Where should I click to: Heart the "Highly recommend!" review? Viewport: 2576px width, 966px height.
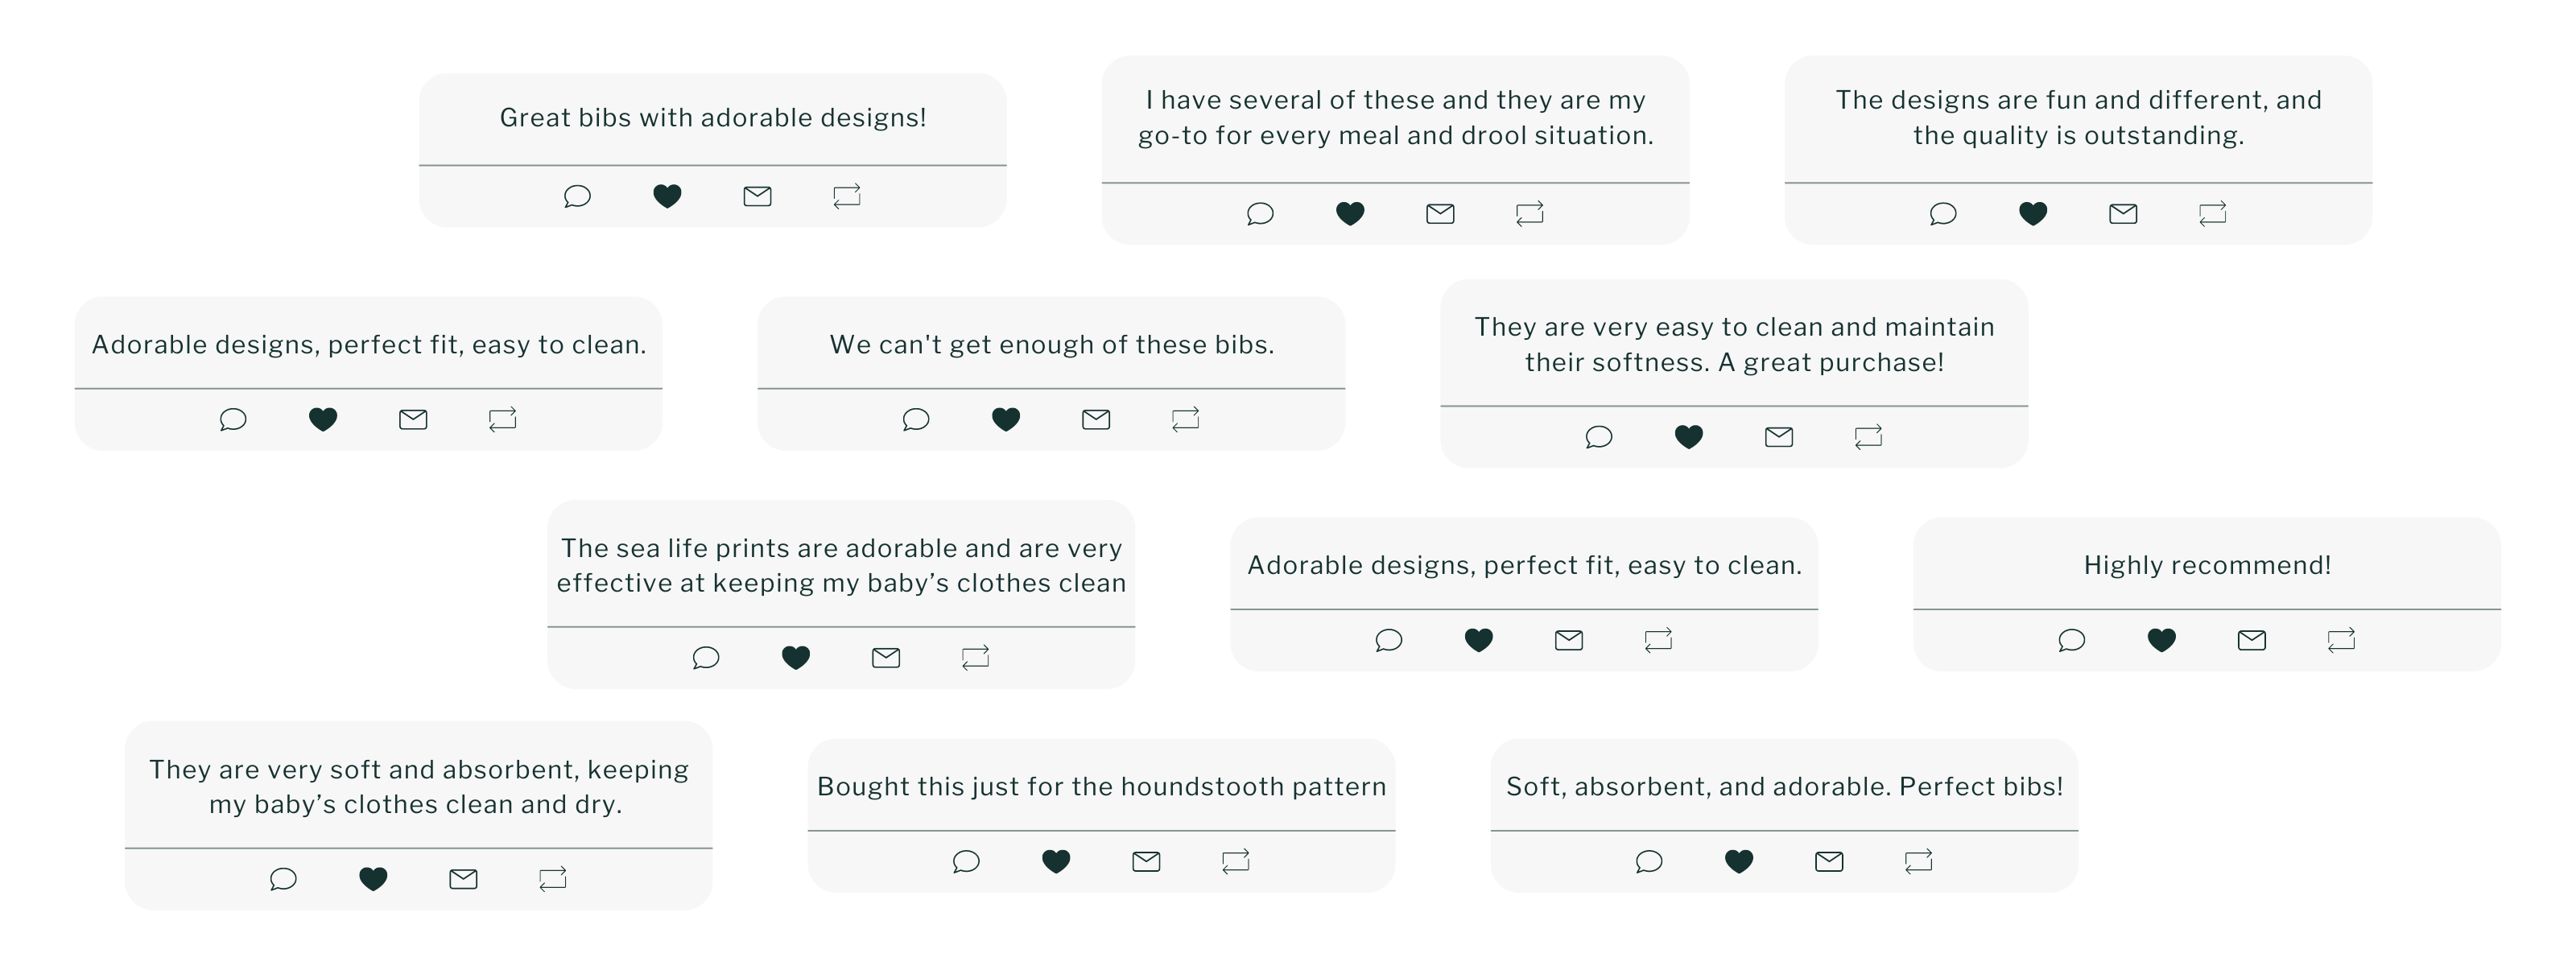pos(2161,640)
